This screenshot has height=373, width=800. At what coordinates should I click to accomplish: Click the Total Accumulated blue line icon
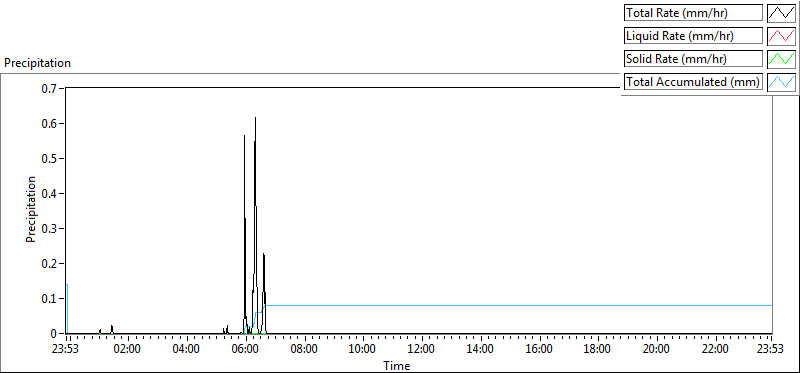(781, 82)
